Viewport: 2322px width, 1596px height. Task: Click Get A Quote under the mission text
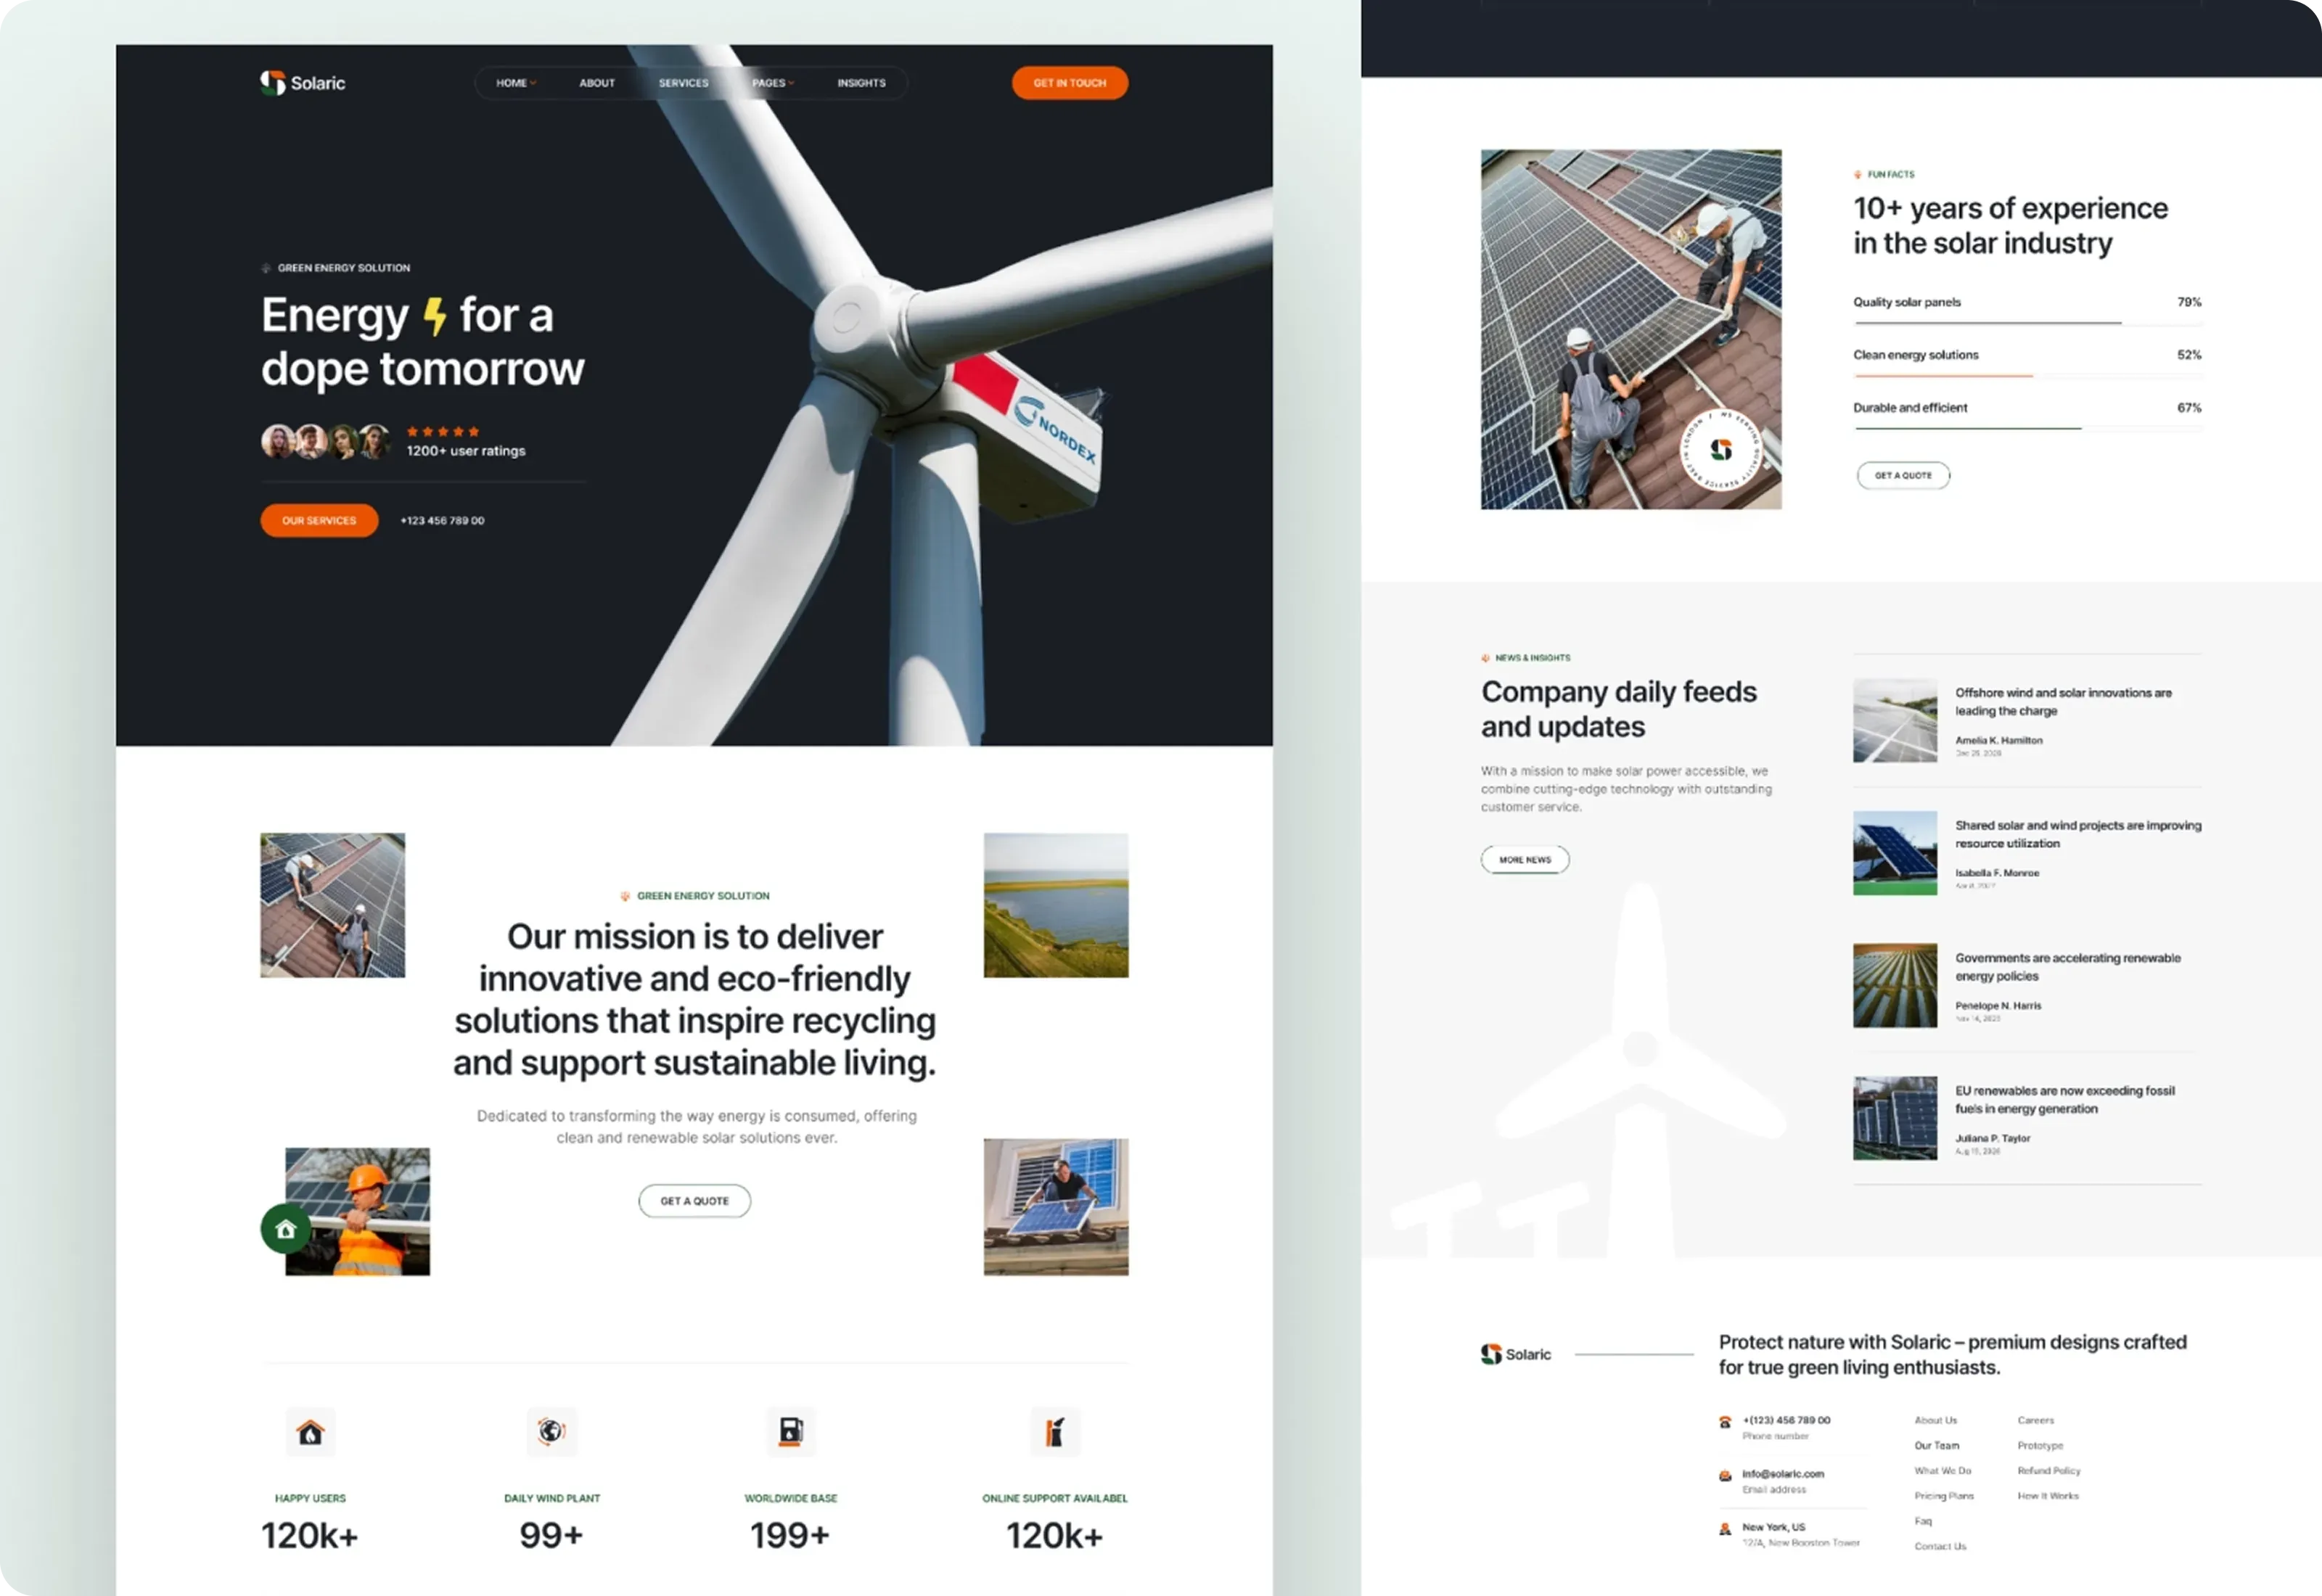695,1201
